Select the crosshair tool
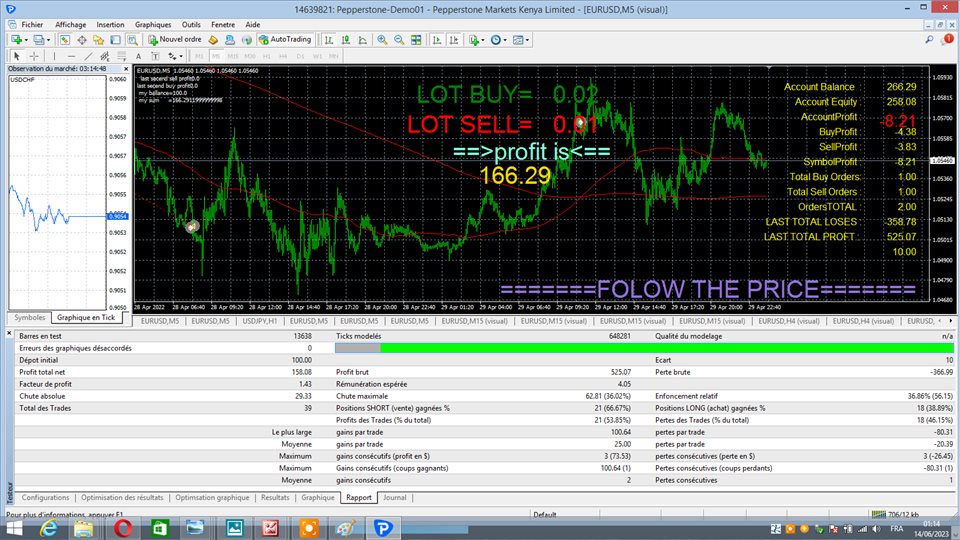Image resolution: width=960 pixels, height=540 pixels. click(34, 56)
